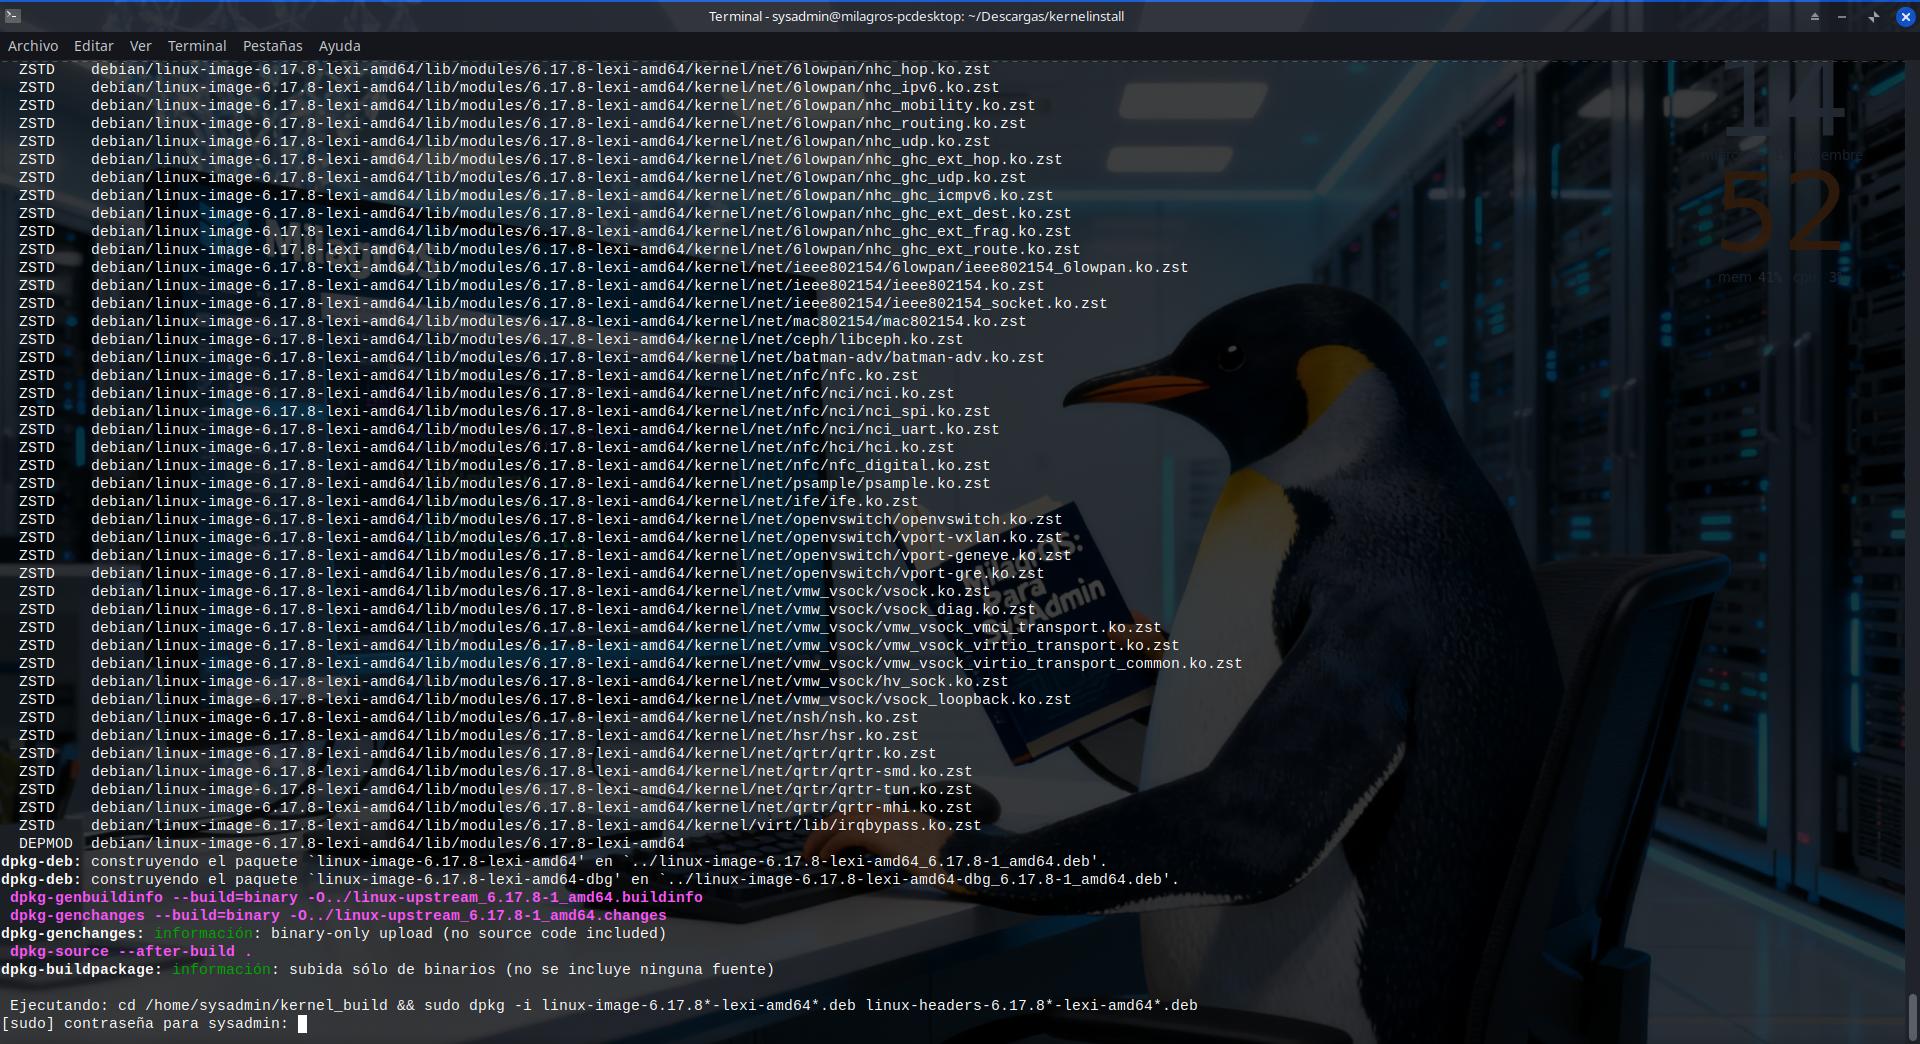
Task: Click the 'Ejecutando: cd /home/sysadmin/kernel_build' line
Action: [x=604, y=1005]
